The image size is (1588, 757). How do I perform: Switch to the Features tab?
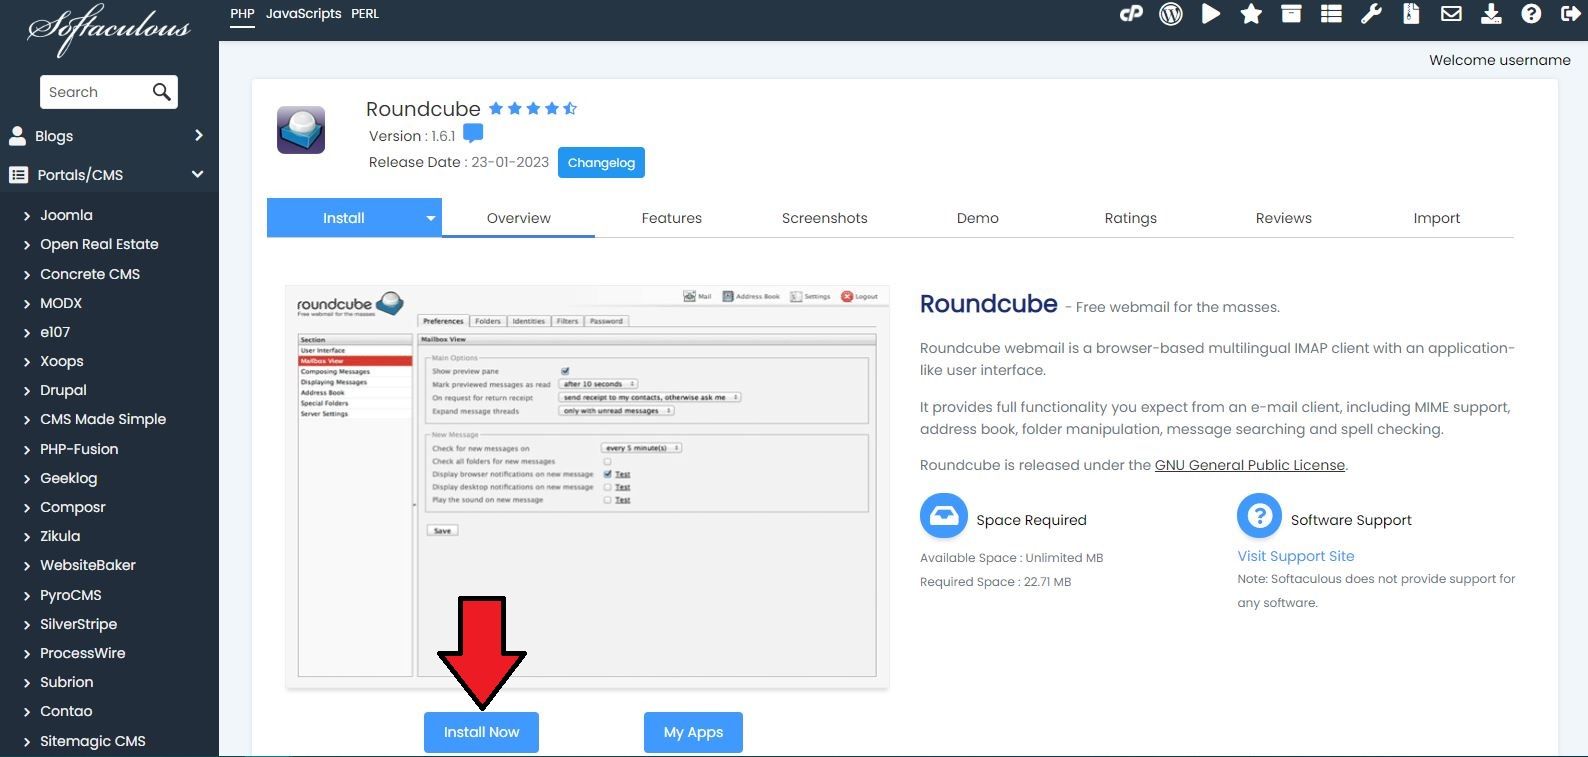671,218
